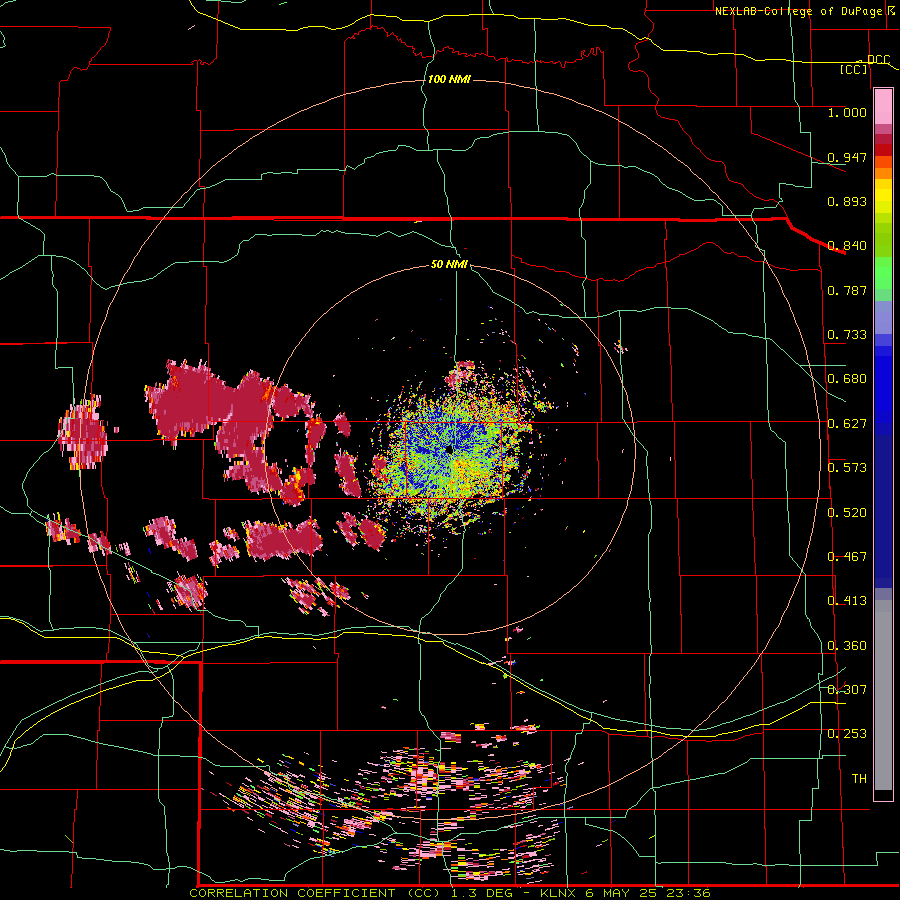The height and width of the screenshot is (900, 900).
Task: Click the 1.000 value on the scale
Action: tap(847, 112)
